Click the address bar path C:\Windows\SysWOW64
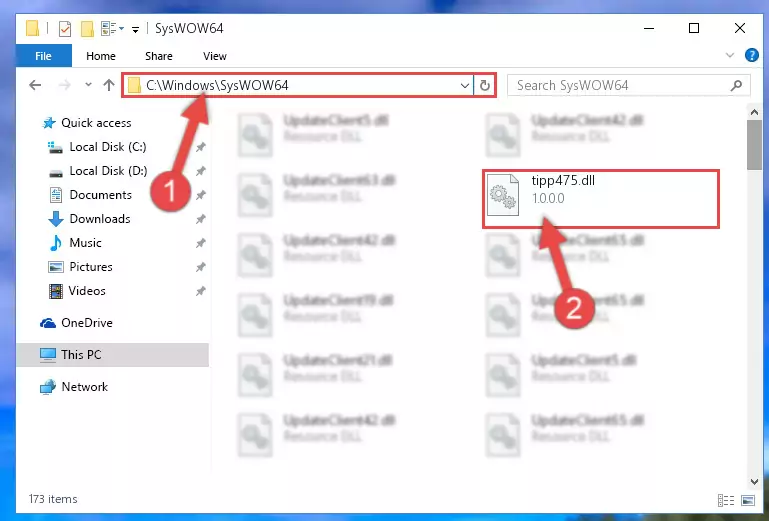Screen dimensions: 769x521 [x=217, y=85]
